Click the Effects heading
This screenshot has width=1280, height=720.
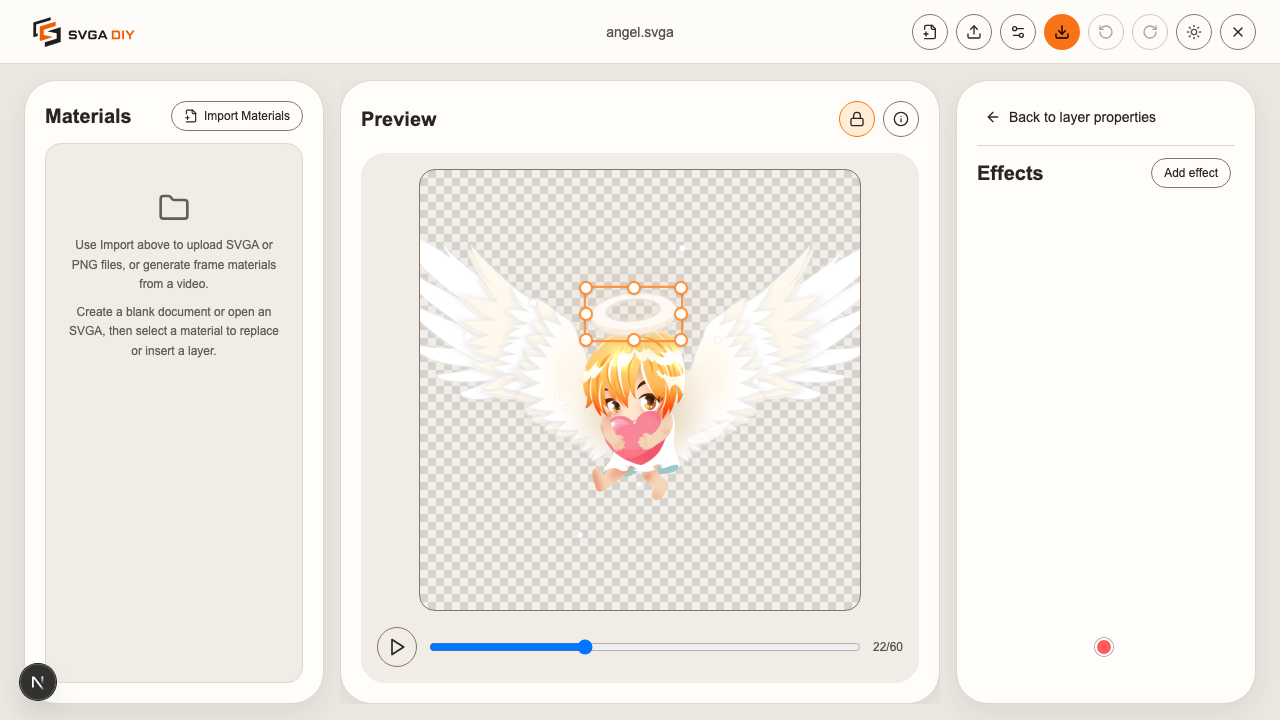pyautogui.click(x=1010, y=173)
